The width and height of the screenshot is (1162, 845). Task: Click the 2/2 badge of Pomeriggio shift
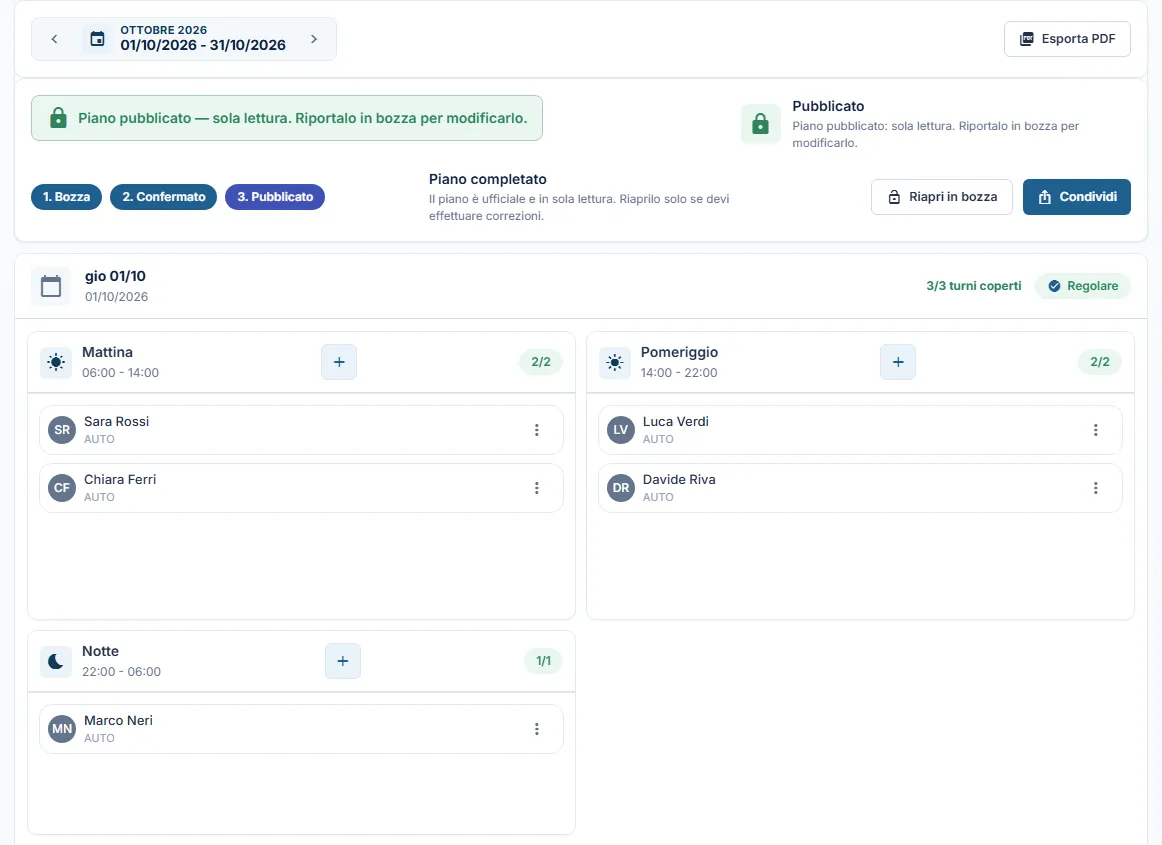tap(1100, 362)
